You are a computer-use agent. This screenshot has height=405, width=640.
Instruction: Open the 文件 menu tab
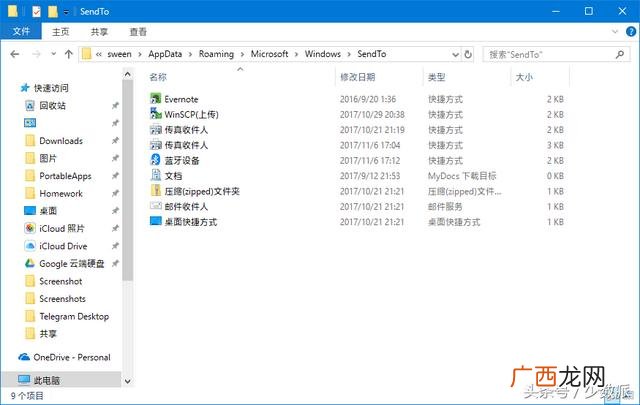click(x=21, y=31)
